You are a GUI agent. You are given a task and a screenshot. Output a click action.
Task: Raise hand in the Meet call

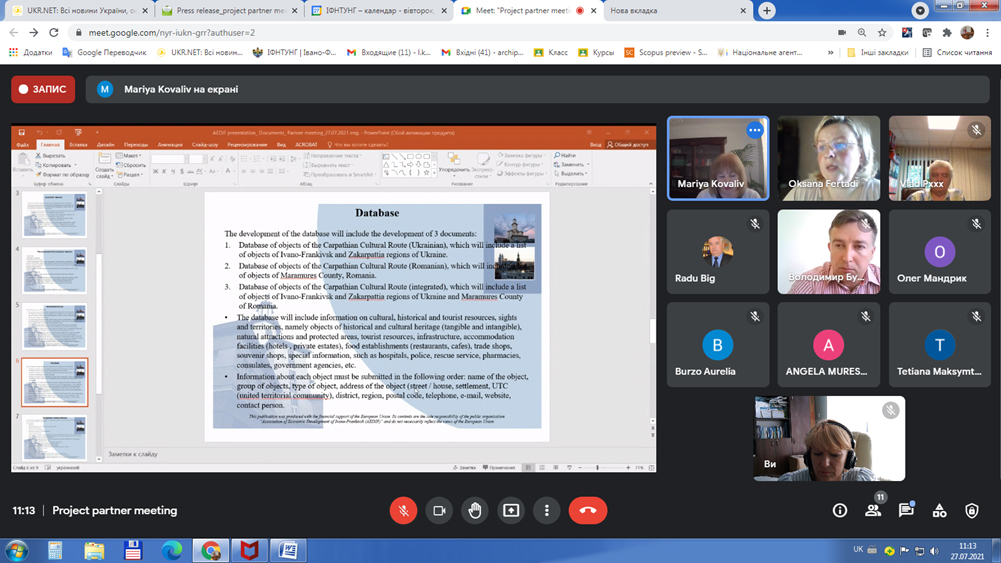pyautogui.click(x=475, y=511)
